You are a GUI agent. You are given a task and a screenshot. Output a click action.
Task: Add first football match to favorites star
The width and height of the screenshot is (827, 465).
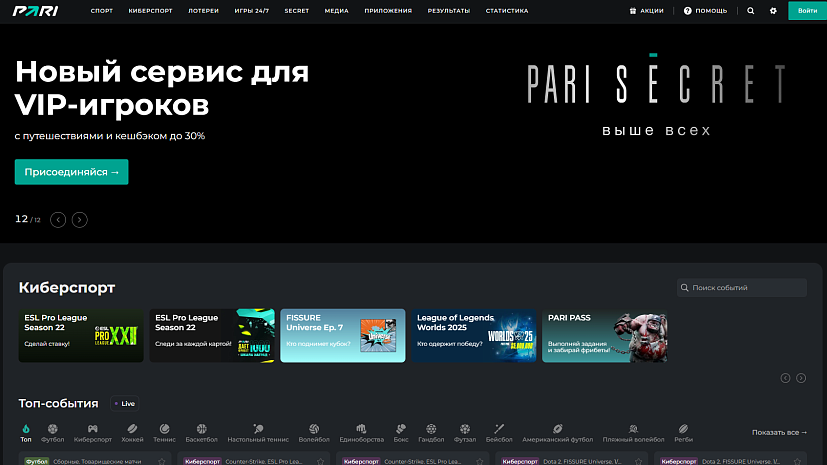click(x=162, y=462)
